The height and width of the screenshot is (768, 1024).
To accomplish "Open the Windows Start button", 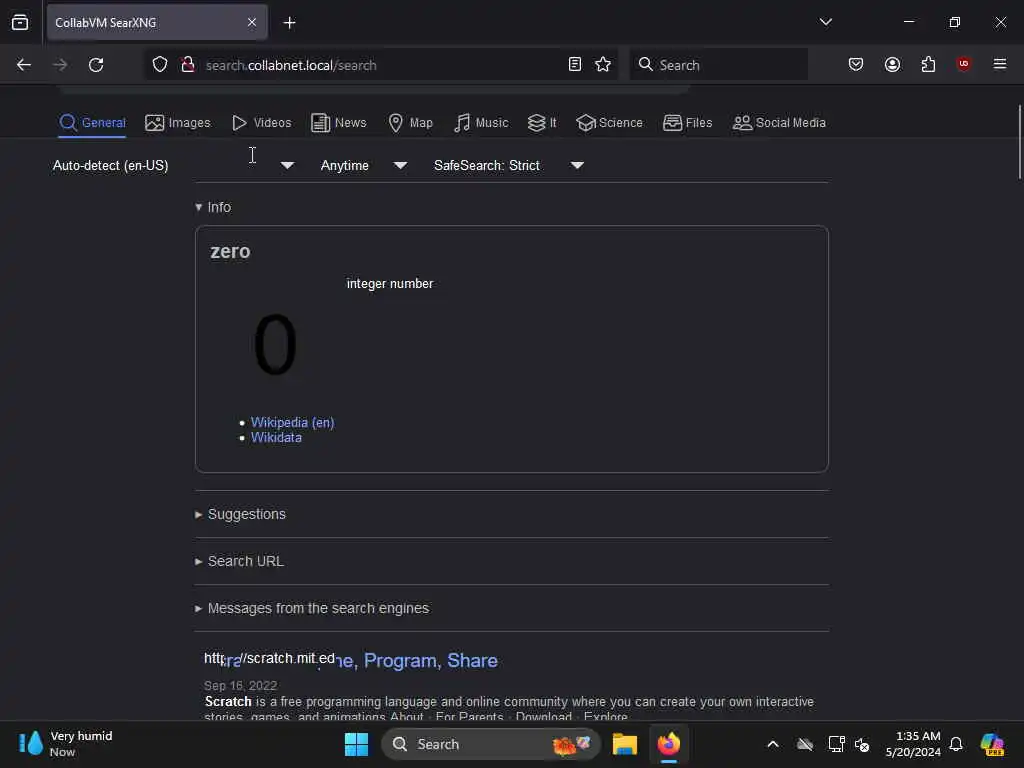I will pos(357,744).
